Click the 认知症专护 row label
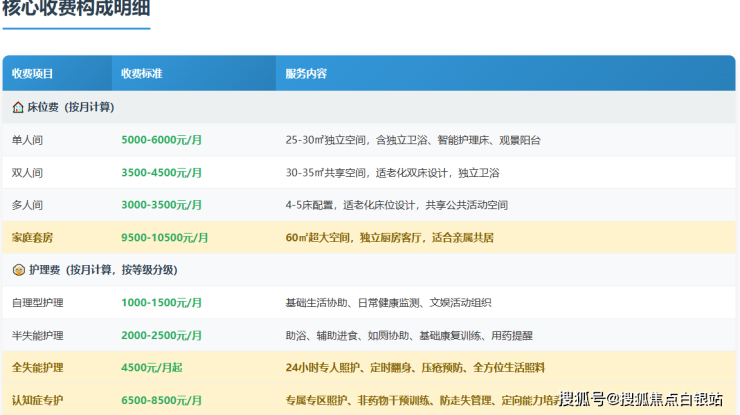Image resolution: width=740 pixels, height=415 pixels. [x=37, y=400]
